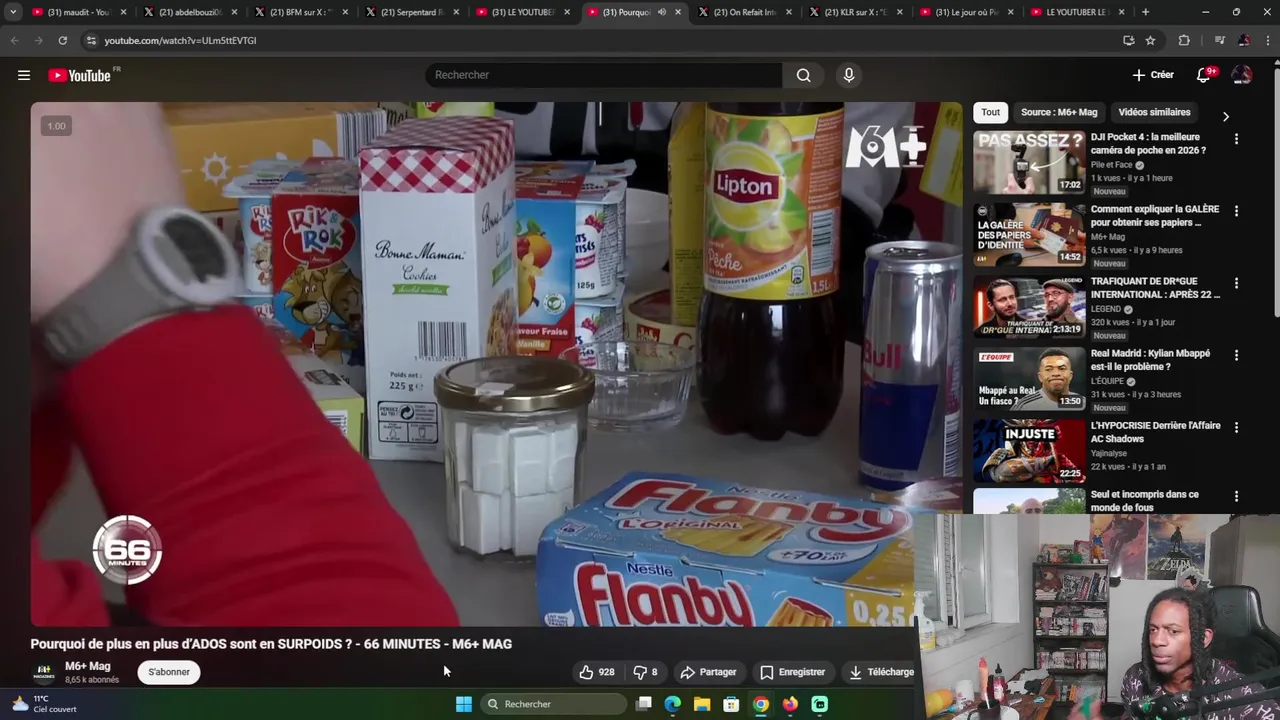Open more options for TRAFIQUANT video
1280x720 pixels.
click(1236, 283)
